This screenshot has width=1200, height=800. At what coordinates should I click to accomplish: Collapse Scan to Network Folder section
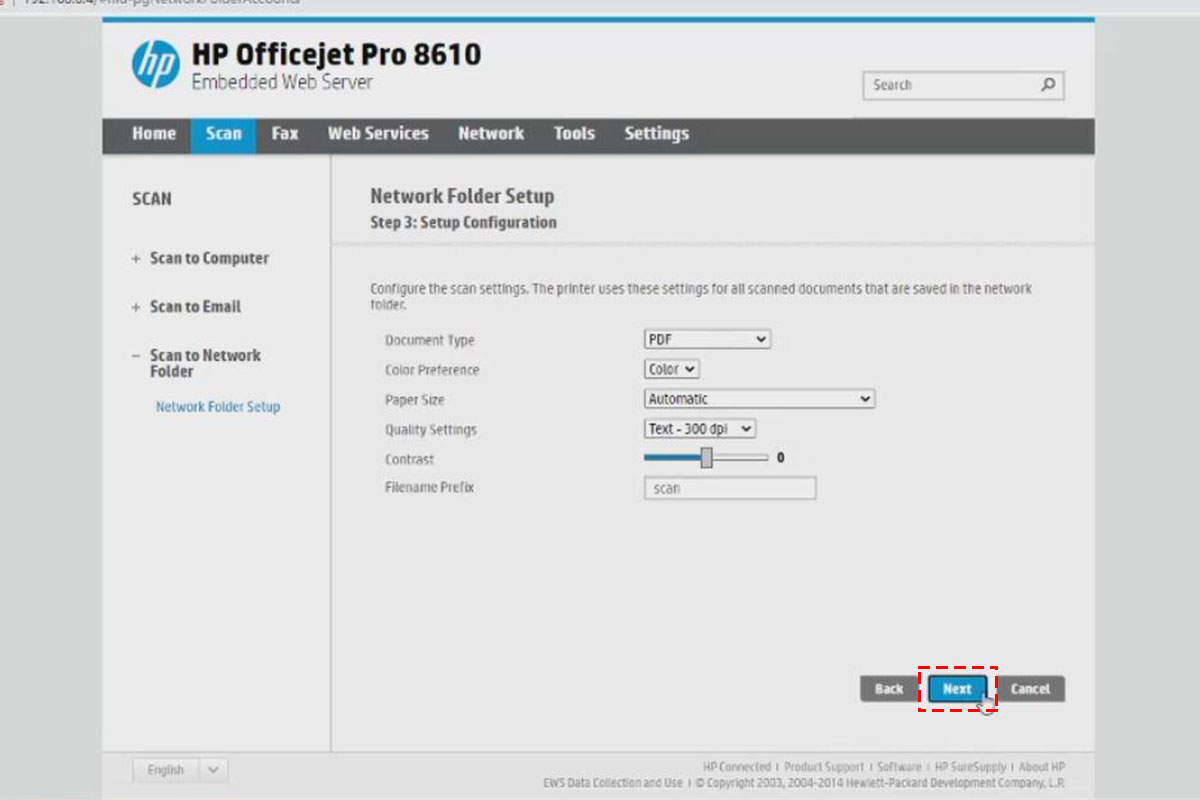pos(196,363)
